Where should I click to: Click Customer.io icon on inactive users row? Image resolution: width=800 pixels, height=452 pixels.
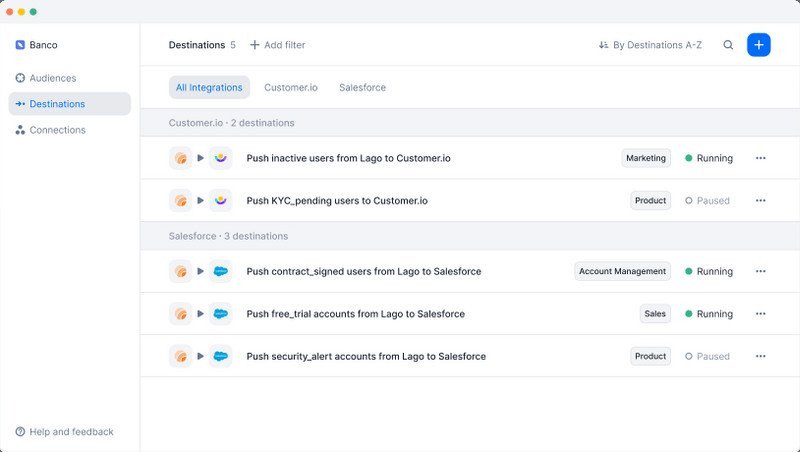[x=221, y=158]
